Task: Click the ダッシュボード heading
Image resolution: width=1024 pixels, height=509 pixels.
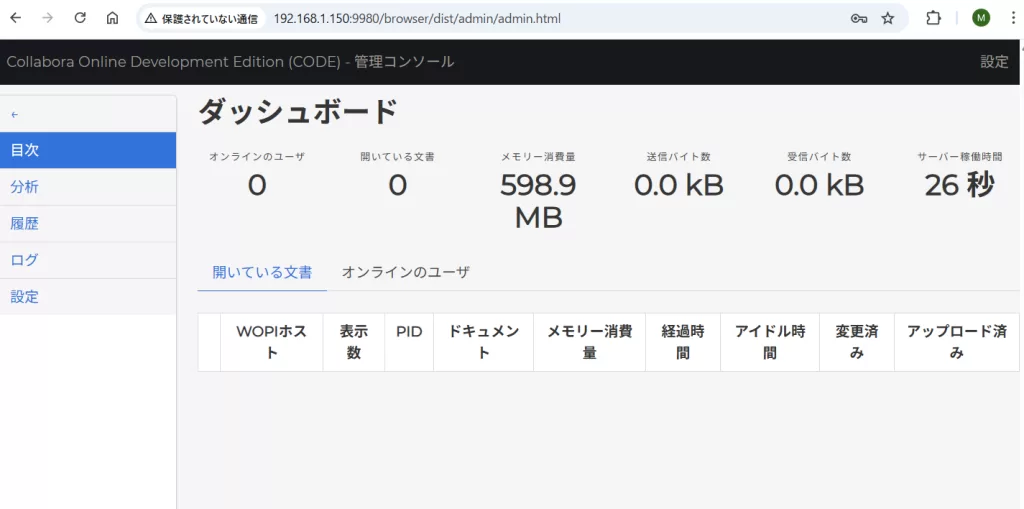Action: pyautogui.click(x=298, y=112)
